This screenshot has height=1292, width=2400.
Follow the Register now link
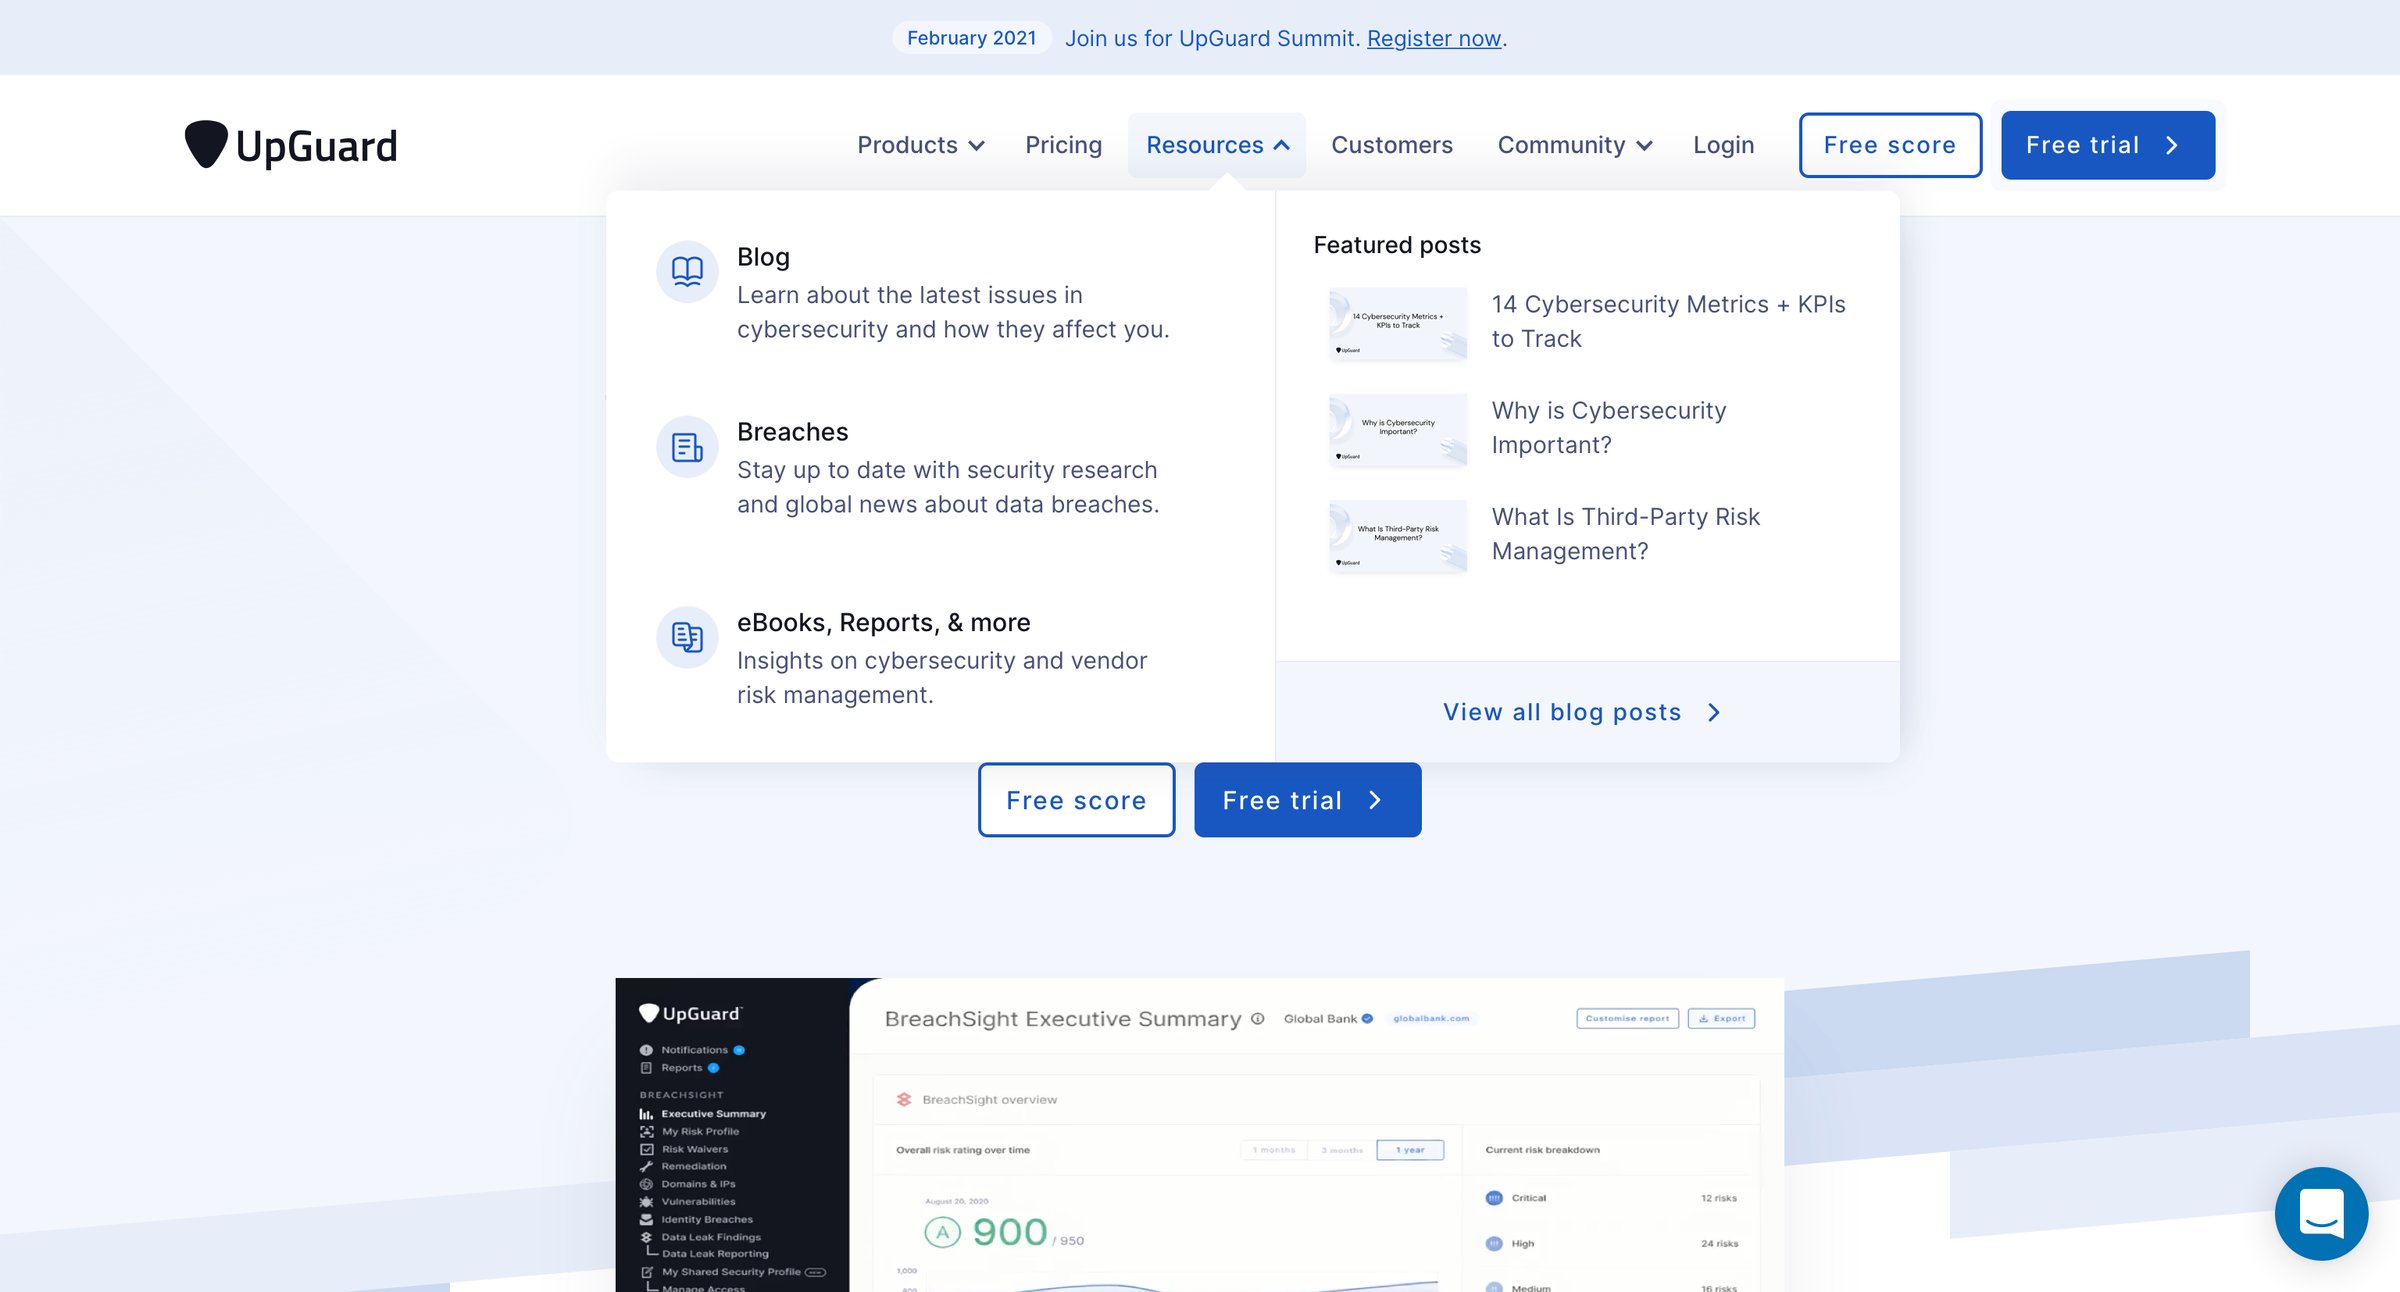click(x=1434, y=38)
